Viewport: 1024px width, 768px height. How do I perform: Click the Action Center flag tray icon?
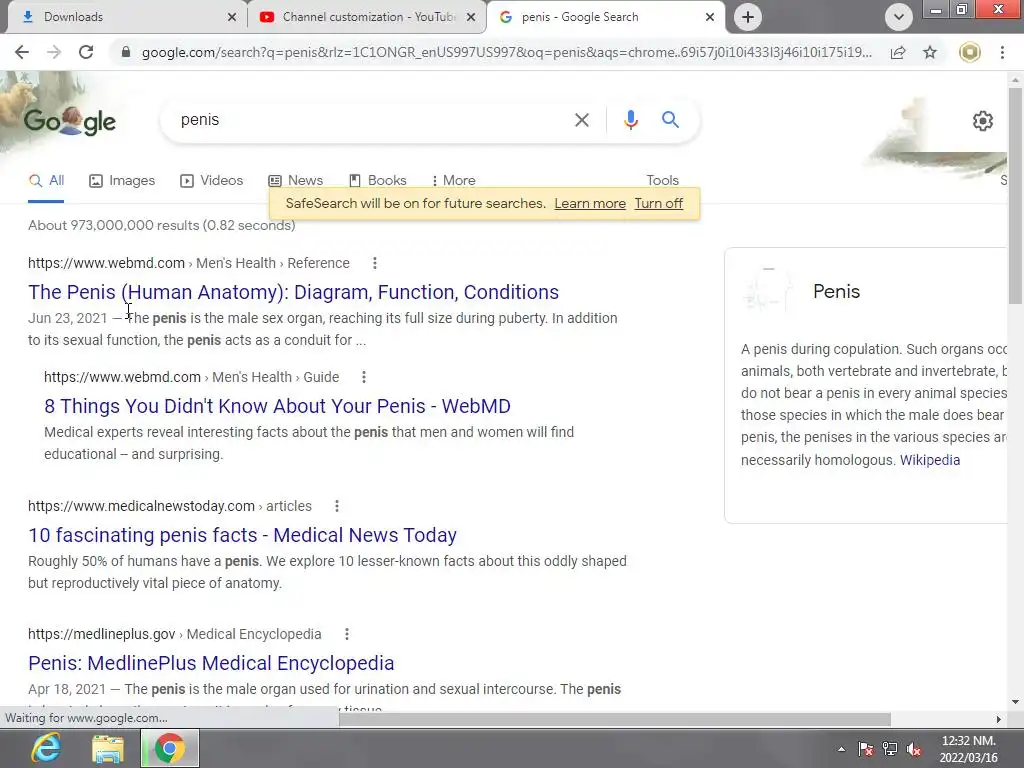point(866,749)
